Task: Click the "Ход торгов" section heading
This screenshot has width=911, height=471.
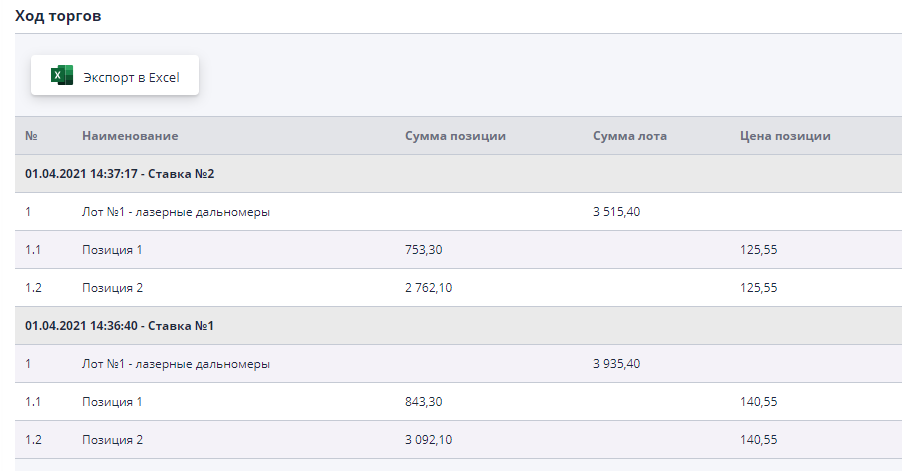Action: [58, 17]
